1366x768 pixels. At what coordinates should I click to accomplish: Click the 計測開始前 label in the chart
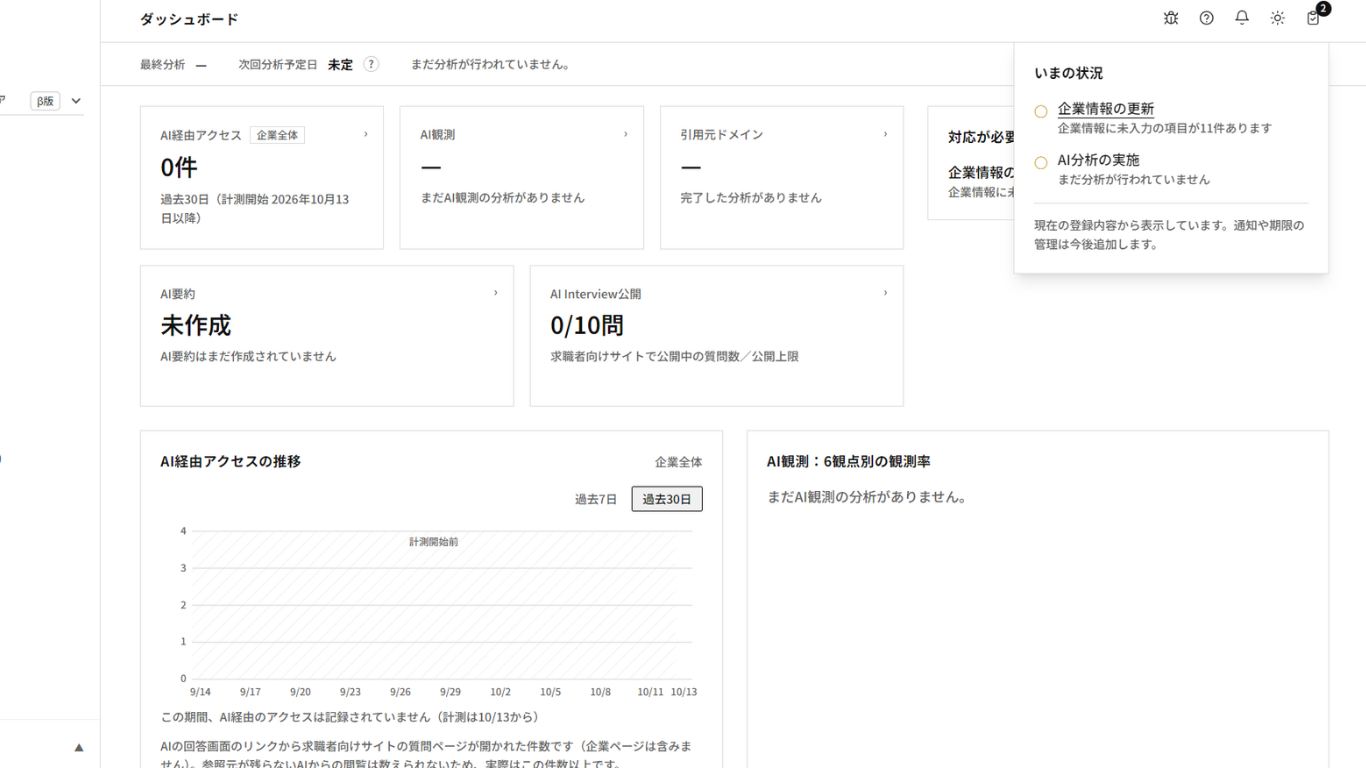[x=434, y=541]
